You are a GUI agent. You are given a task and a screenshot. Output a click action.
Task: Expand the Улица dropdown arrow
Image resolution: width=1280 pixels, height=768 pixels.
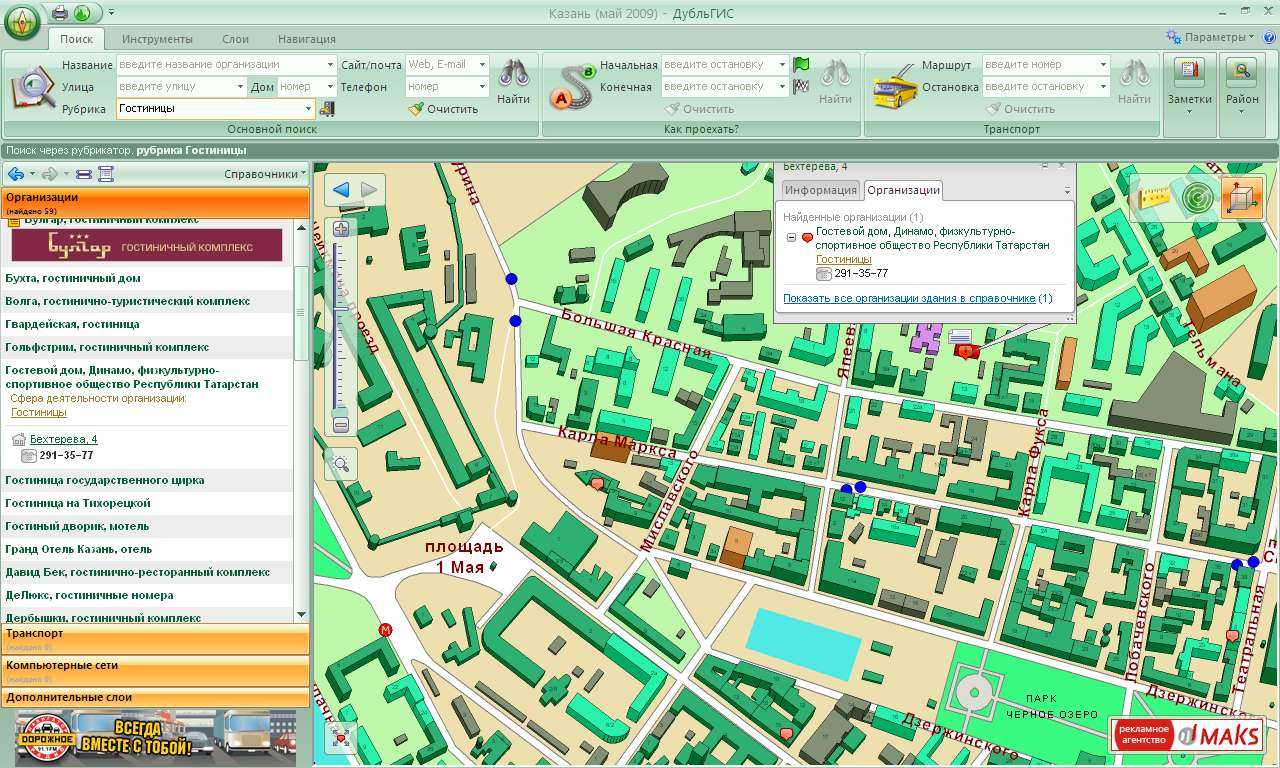pos(241,87)
